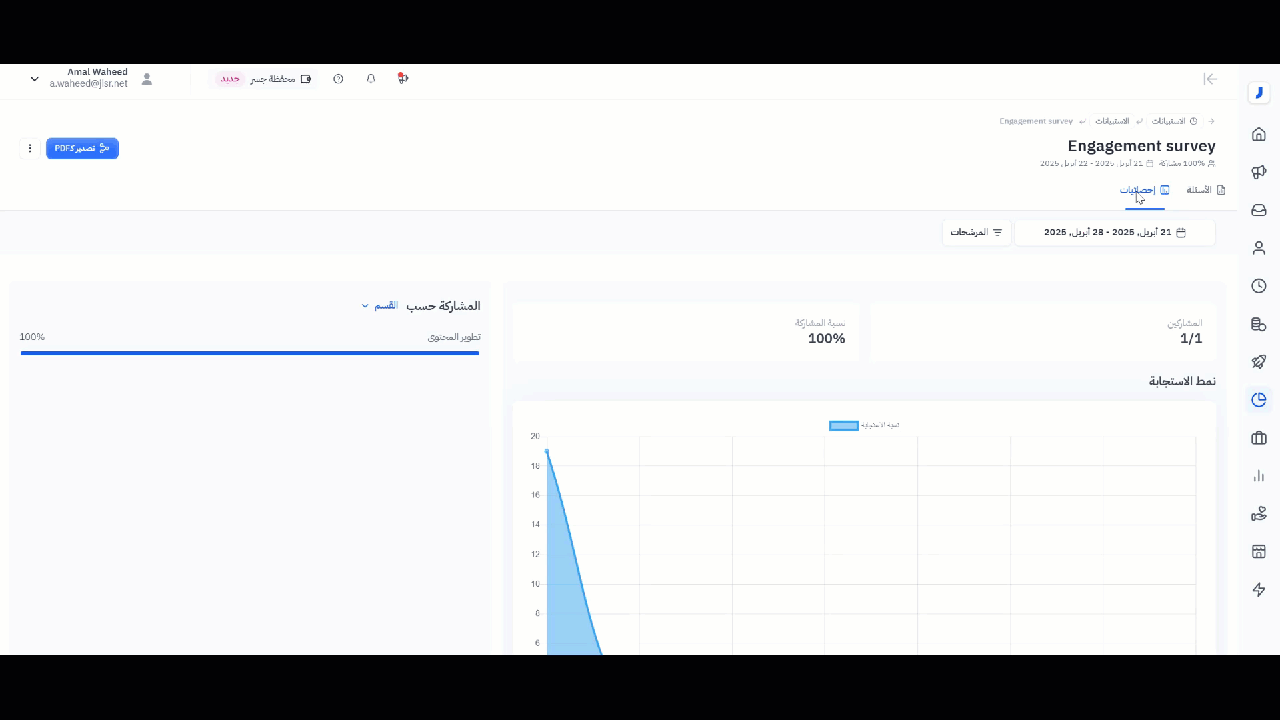
Task: Select the إحصائيات tab
Action: tap(1144, 190)
